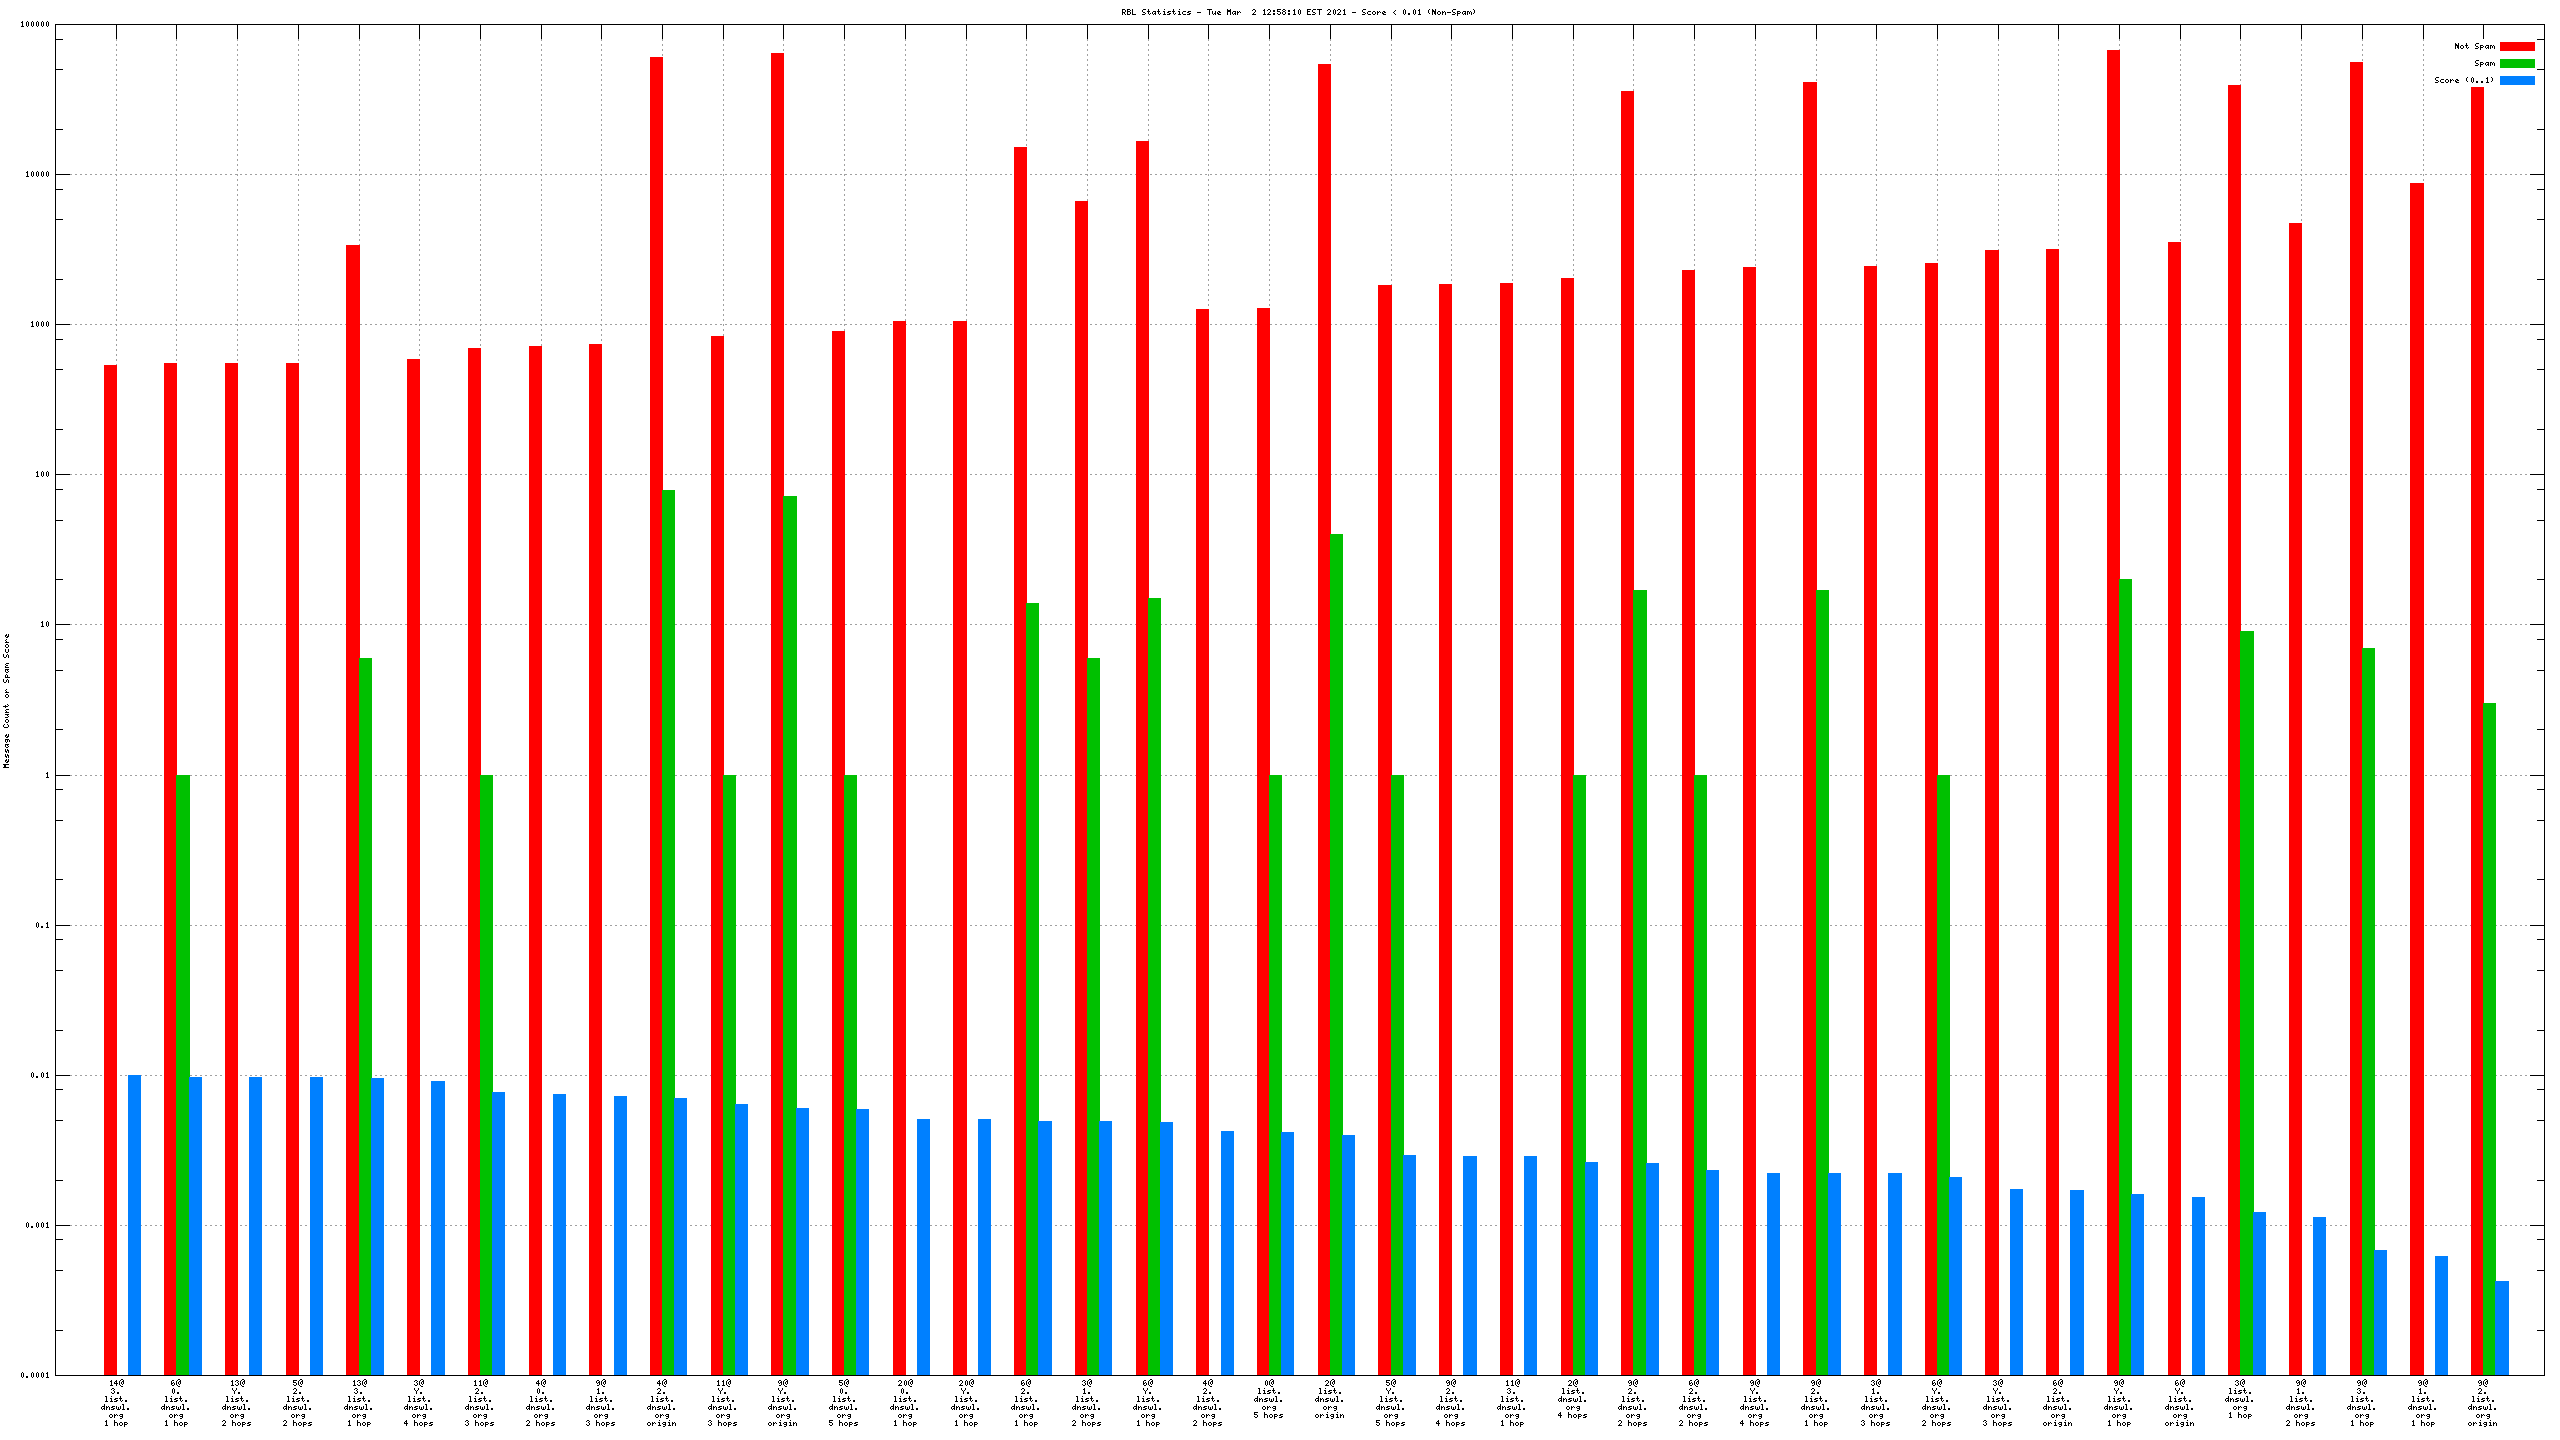This screenshot has width=2560, height=1440.
Task: Click the 100000 y-axis tick label
Action: pyautogui.click(x=34, y=24)
